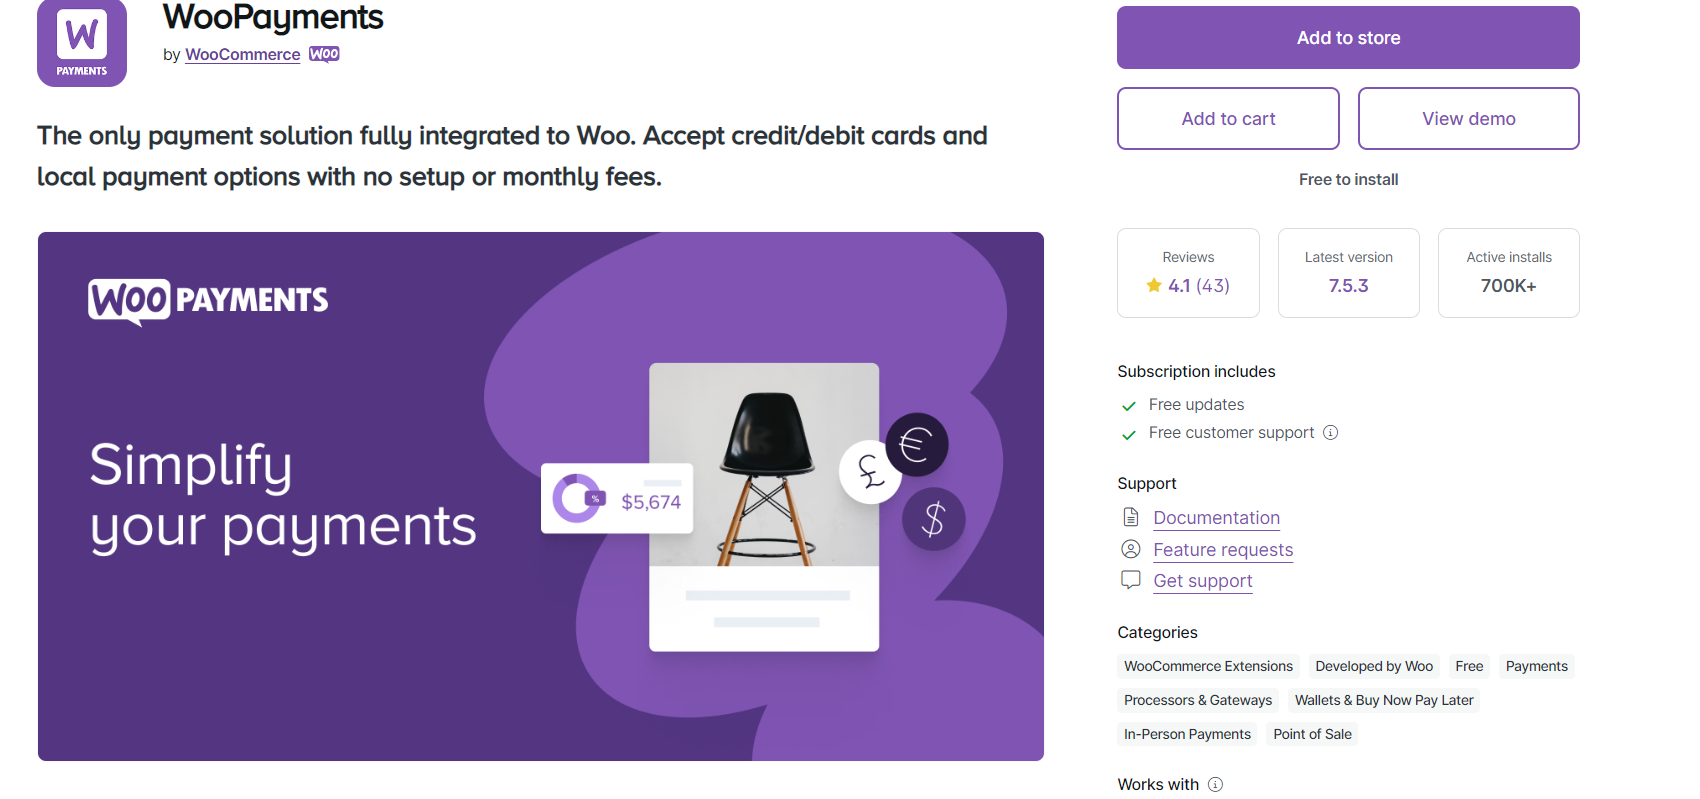Click the View demo button
Viewport: 1700px width, 799px height.
click(1468, 118)
